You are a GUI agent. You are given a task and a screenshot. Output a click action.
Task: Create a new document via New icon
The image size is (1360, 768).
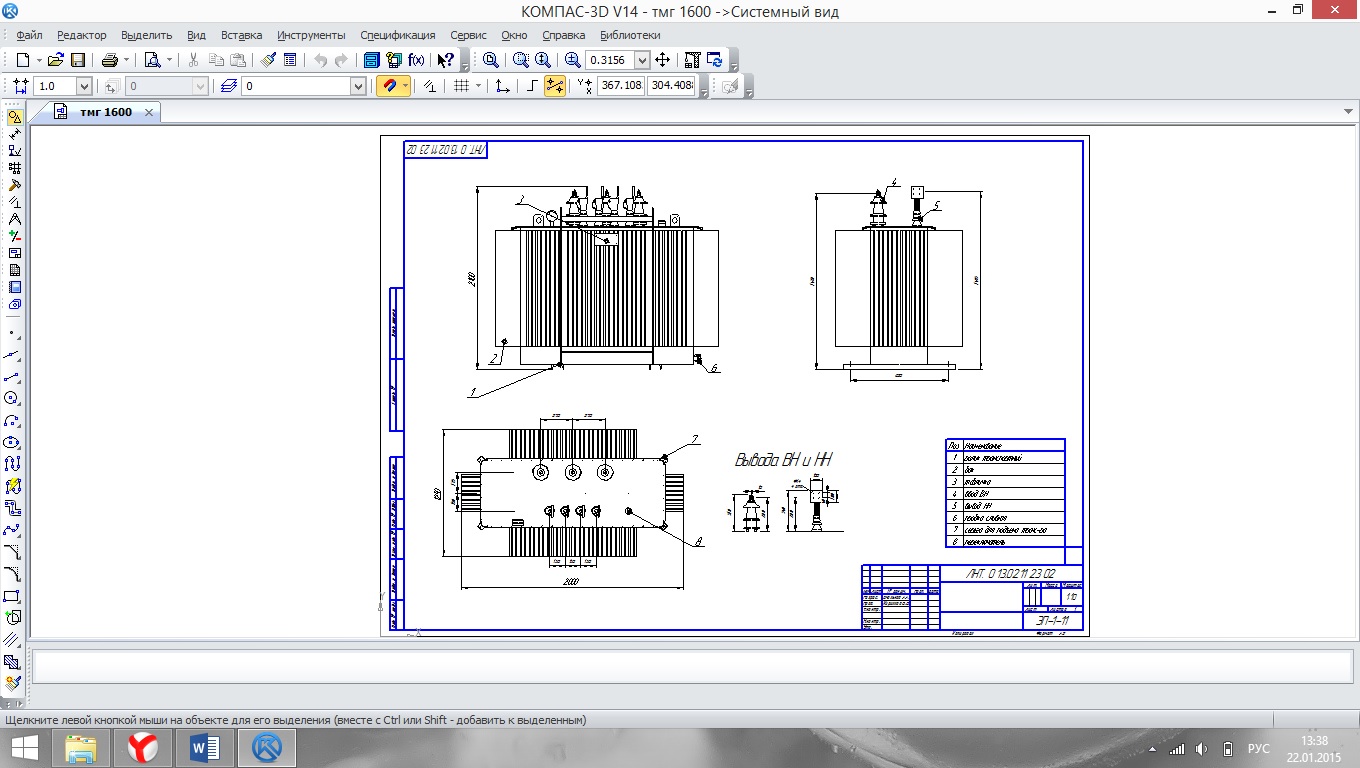pyautogui.click(x=22, y=60)
